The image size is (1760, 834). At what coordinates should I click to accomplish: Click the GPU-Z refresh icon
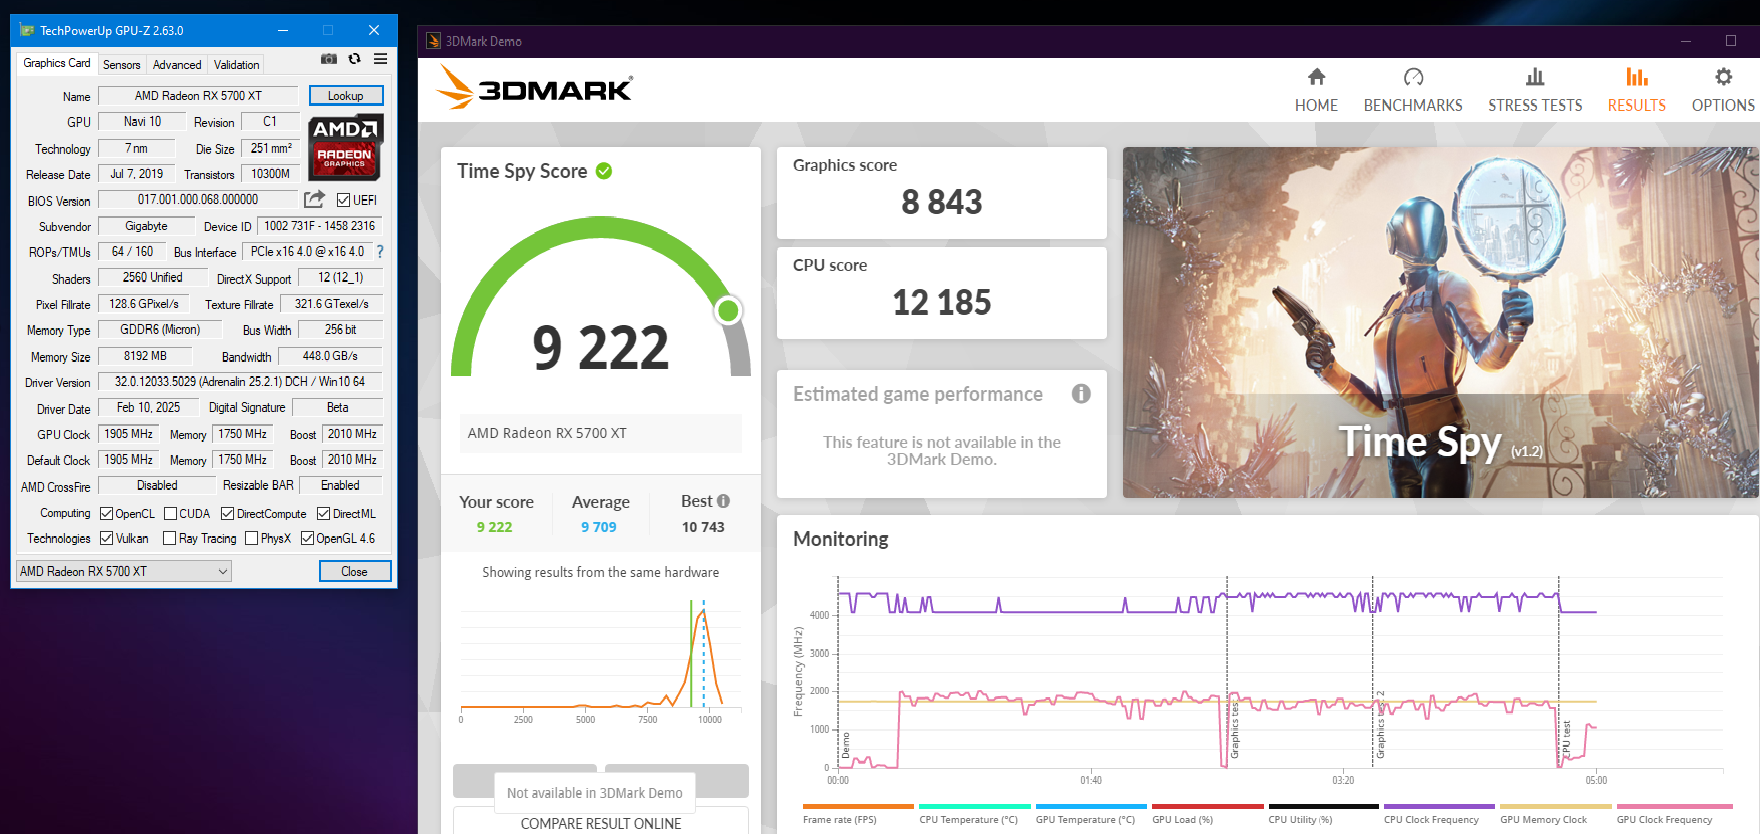pyautogui.click(x=354, y=59)
